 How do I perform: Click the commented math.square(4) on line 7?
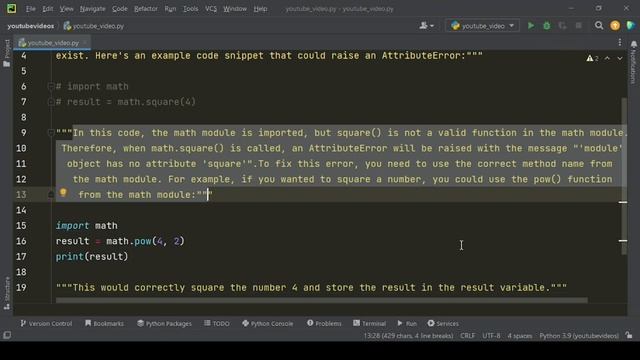pyautogui.click(x=157, y=102)
